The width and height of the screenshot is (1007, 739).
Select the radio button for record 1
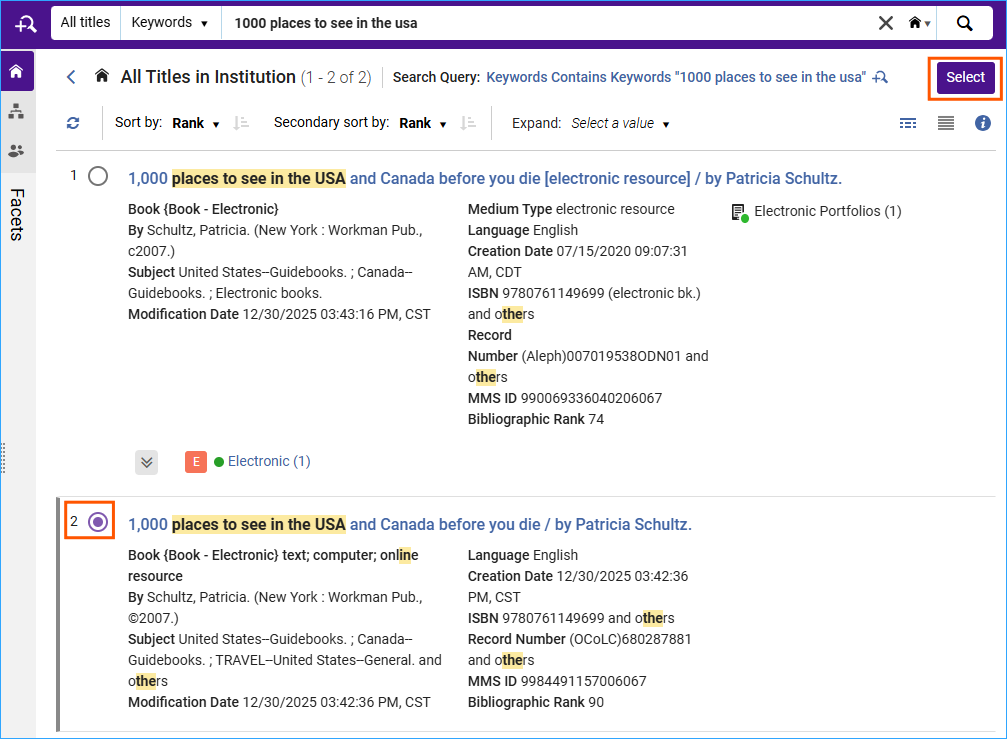pos(97,175)
